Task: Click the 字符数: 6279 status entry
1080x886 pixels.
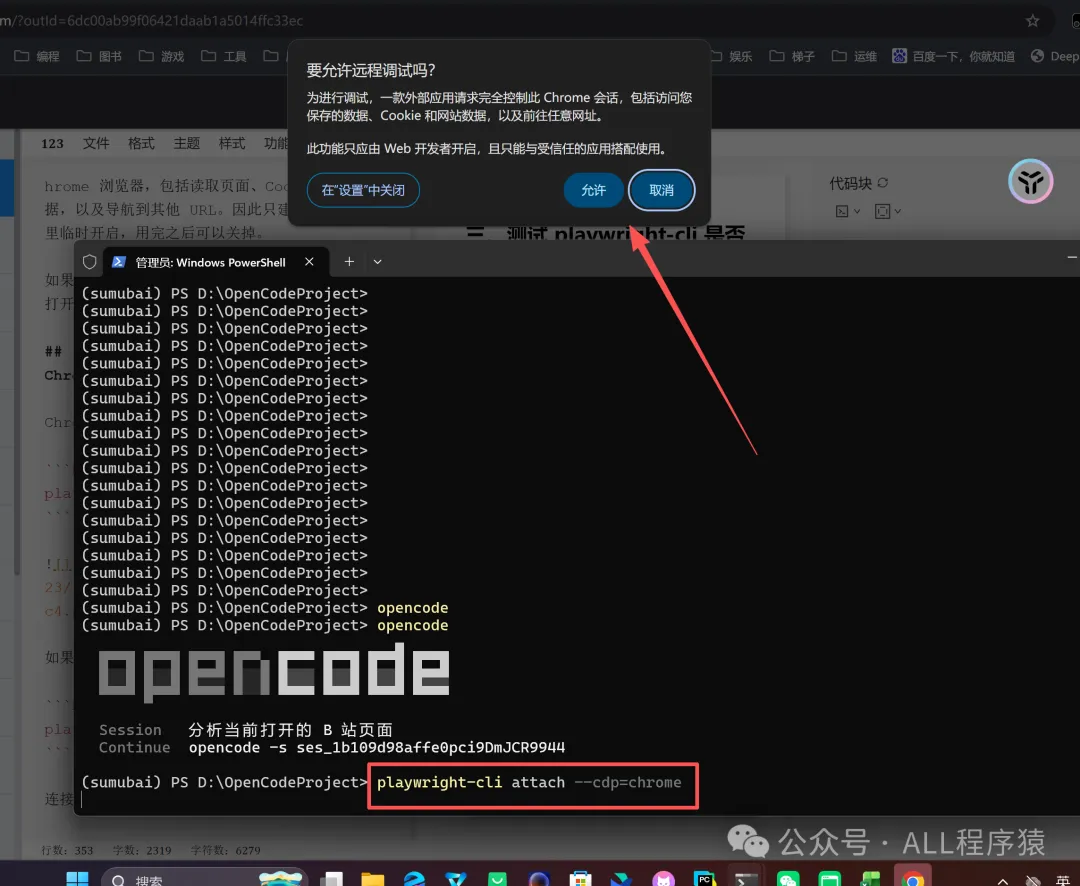Action: click(225, 850)
